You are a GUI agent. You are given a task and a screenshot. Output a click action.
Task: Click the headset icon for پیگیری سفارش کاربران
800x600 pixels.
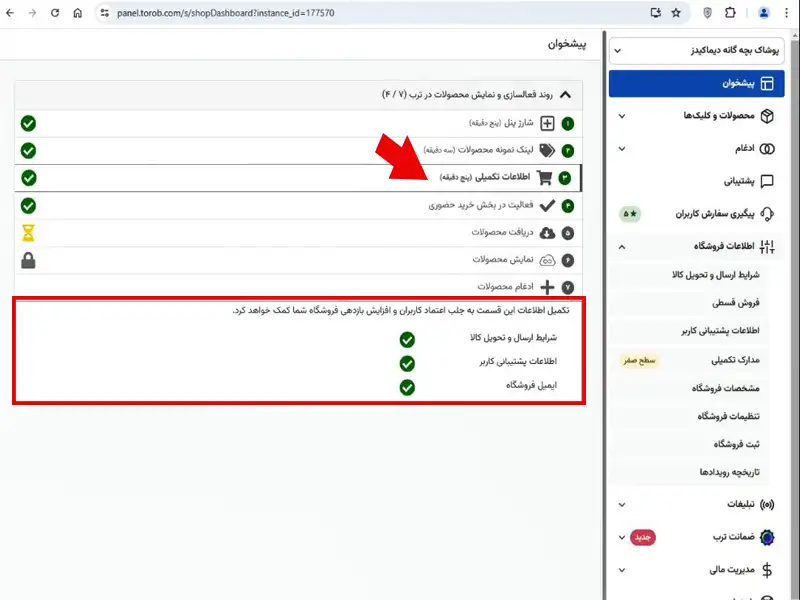[767, 214]
